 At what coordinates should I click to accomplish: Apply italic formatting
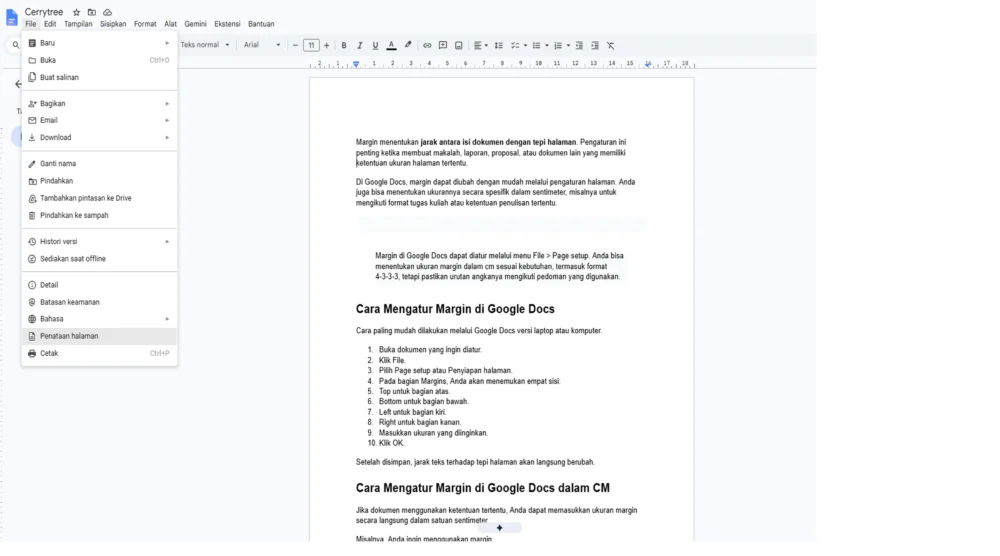pyautogui.click(x=360, y=45)
